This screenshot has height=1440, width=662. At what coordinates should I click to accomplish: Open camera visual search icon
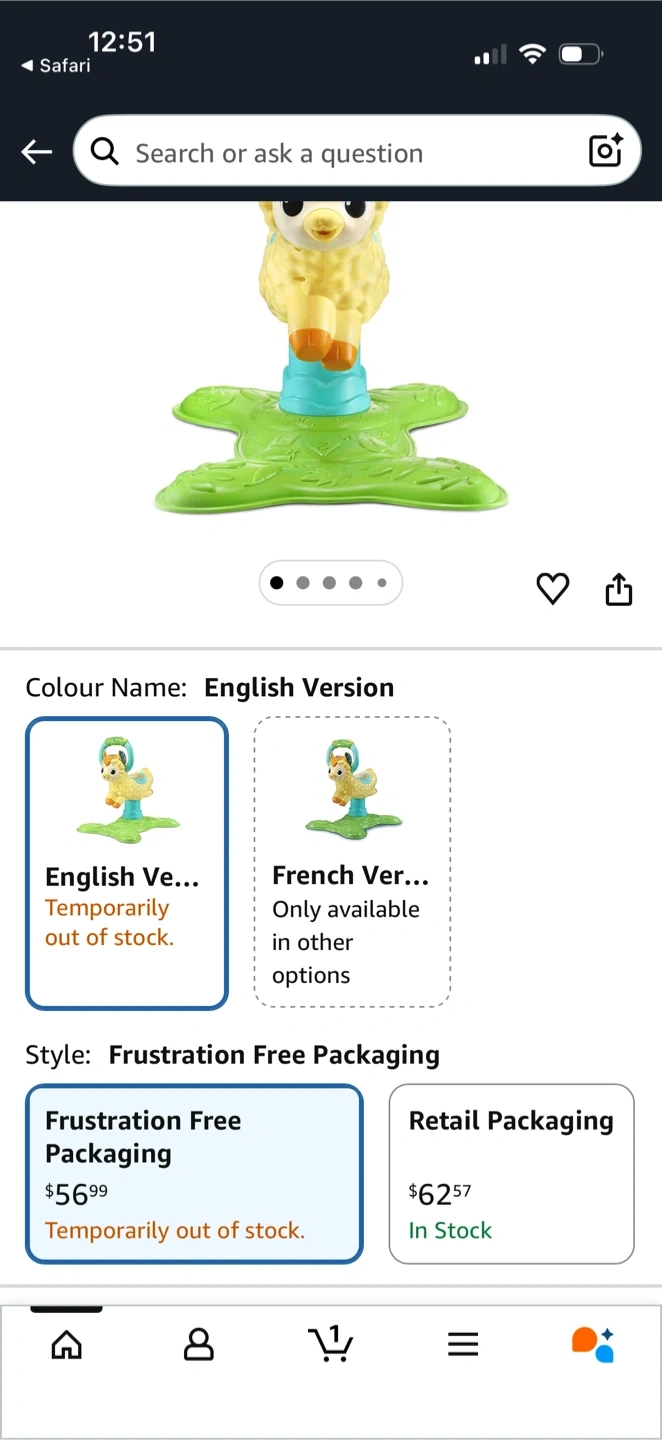(x=606, y=151)
